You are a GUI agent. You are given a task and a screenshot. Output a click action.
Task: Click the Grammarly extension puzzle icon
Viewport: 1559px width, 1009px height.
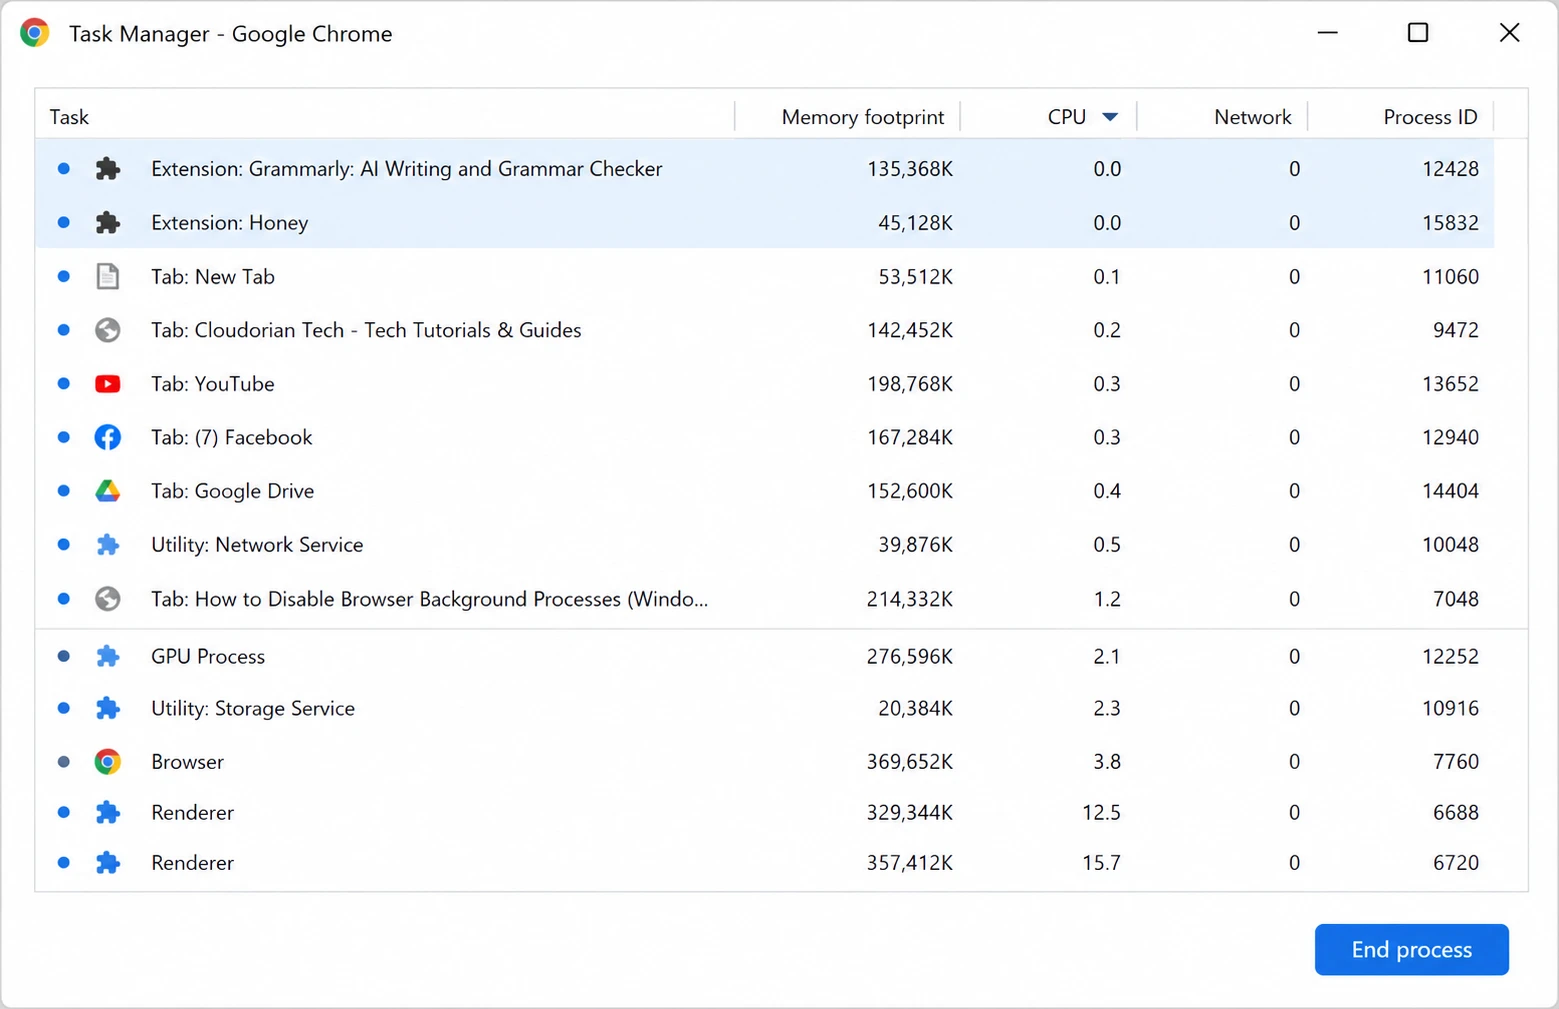[108, 169]
